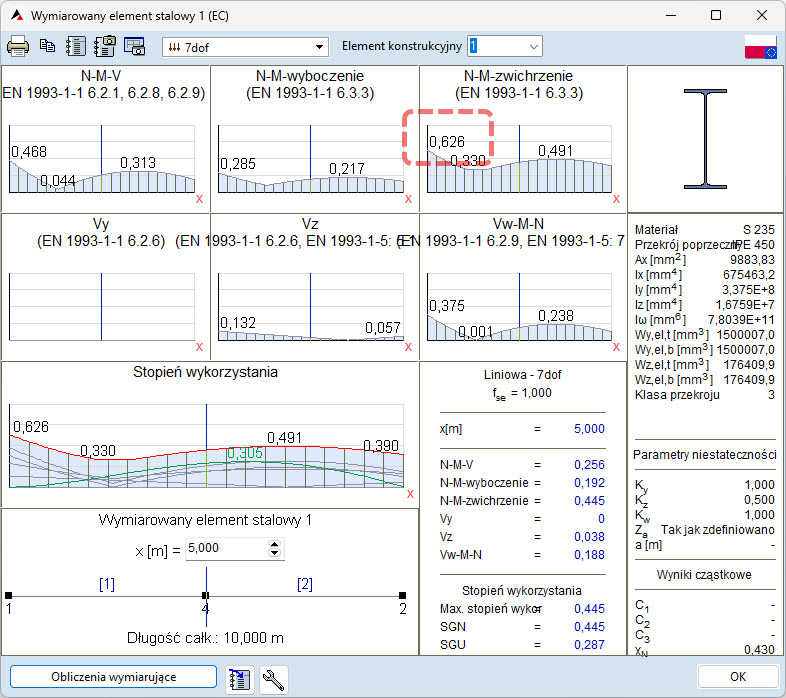Click the screen capture window icon
Viewport: 786px width, 698px height.
click(134, 47)
